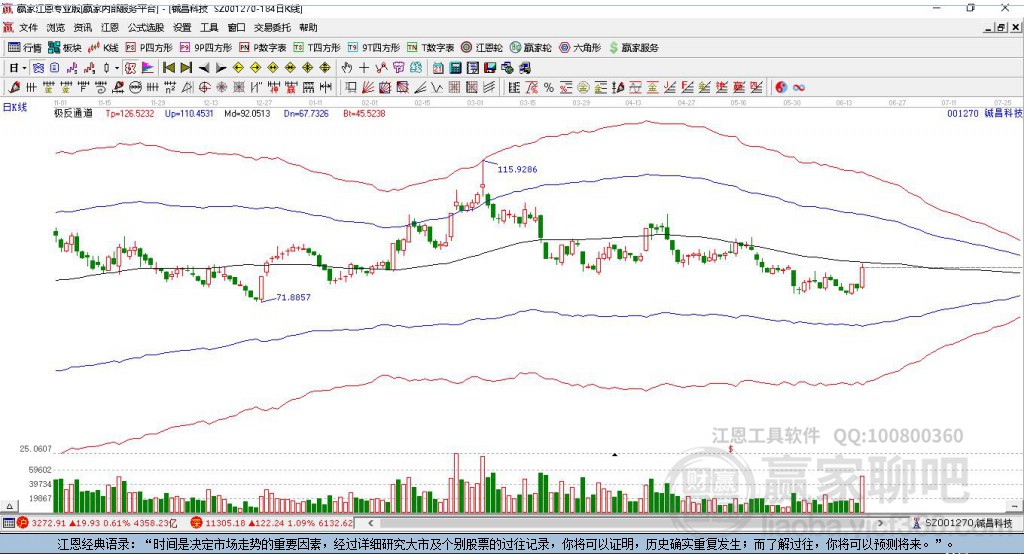The height and width of the screenshot is (554, 1024).
Task: Click the red-blue yin-yang icon
Action: (x=781, y=88)
